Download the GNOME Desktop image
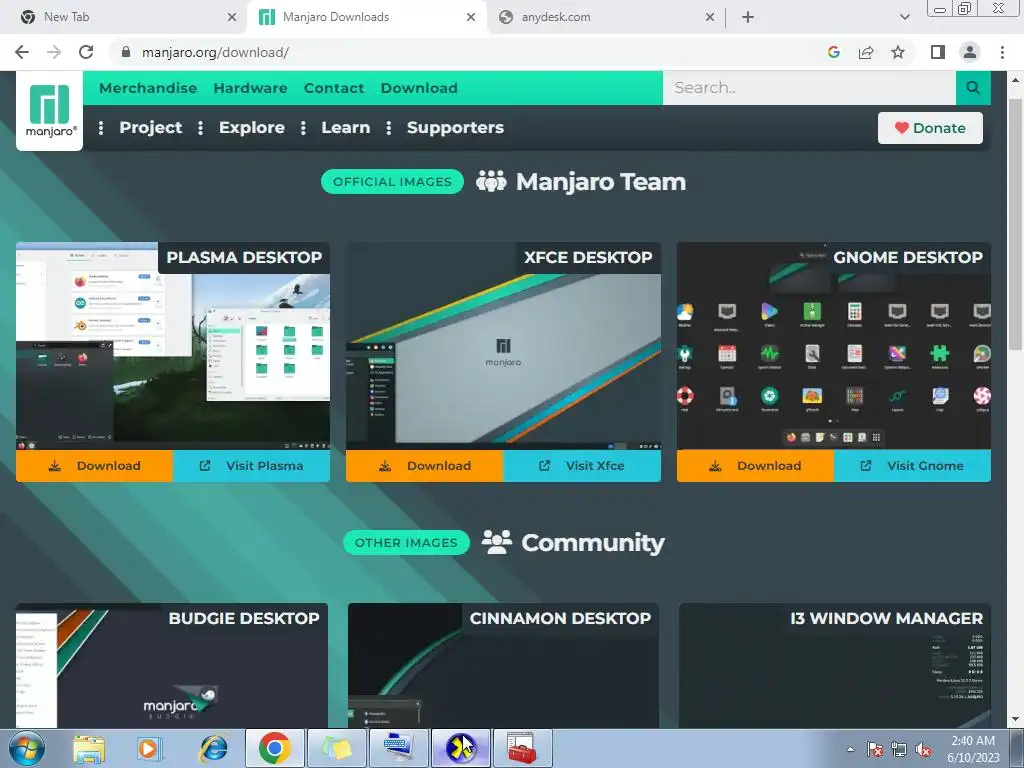This screenshot has height=768, width=1024. click(756, 466)
